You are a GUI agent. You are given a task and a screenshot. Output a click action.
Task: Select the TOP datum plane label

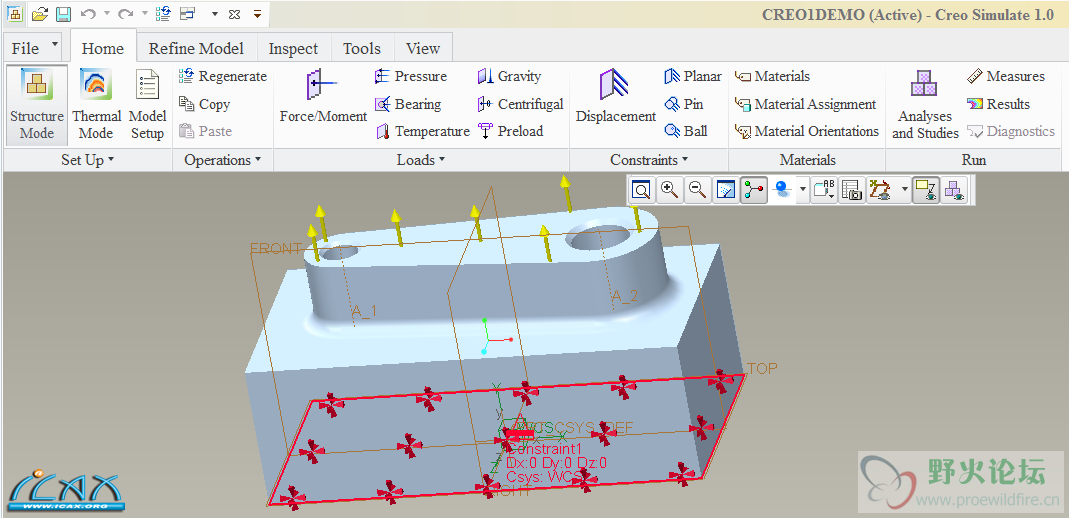(762, 369)
